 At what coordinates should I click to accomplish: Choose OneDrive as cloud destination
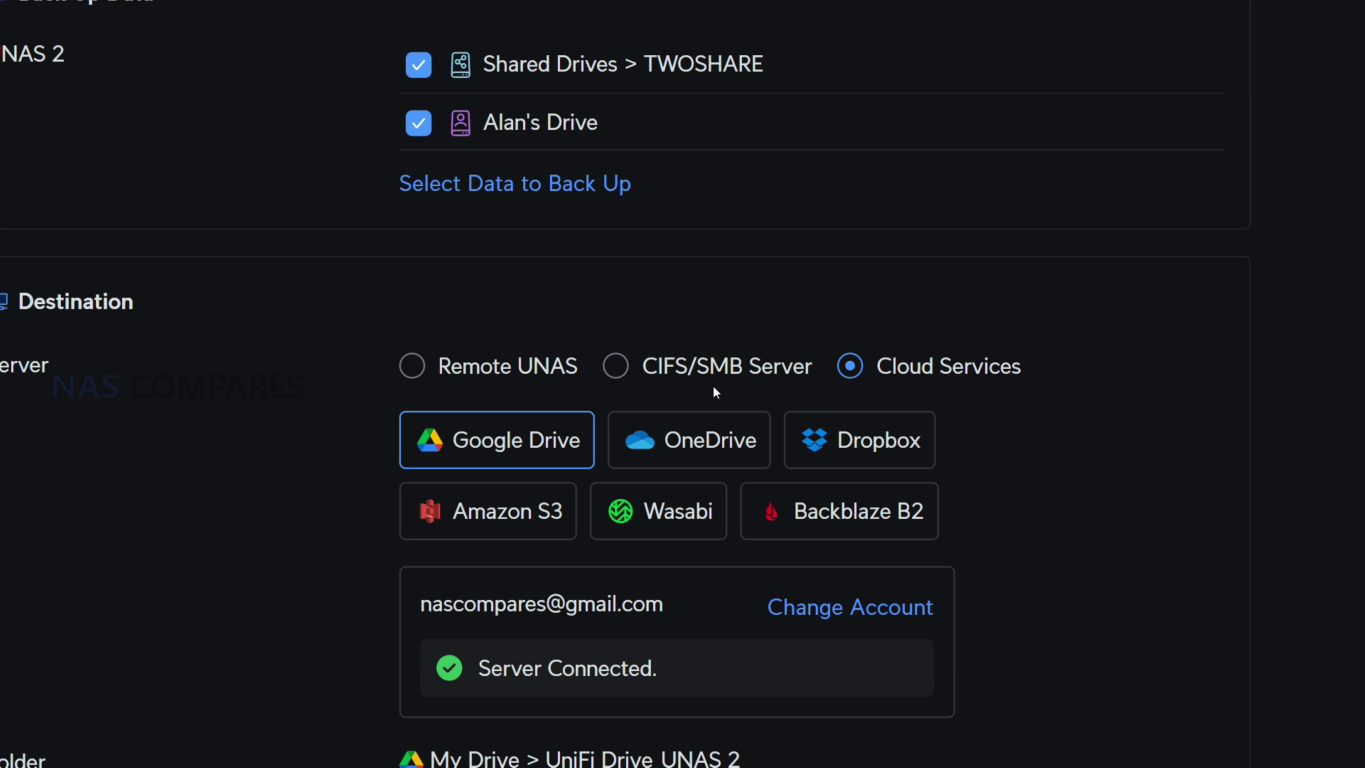pos(689,440)
